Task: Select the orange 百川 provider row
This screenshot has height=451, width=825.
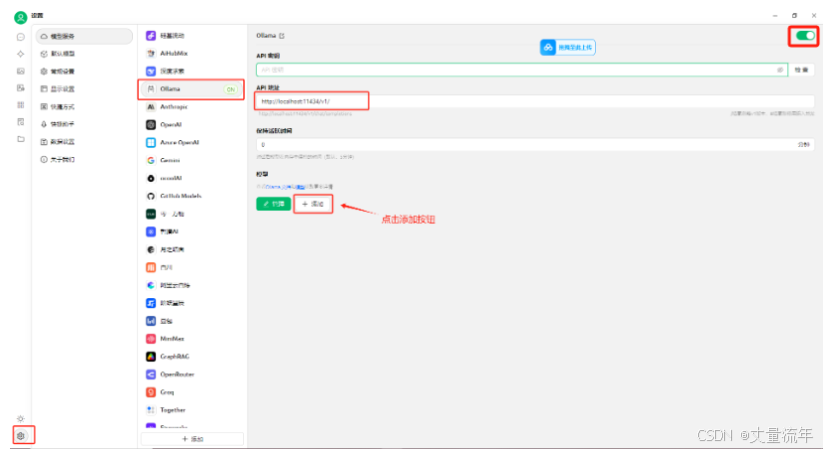Action: pos(192,267)
